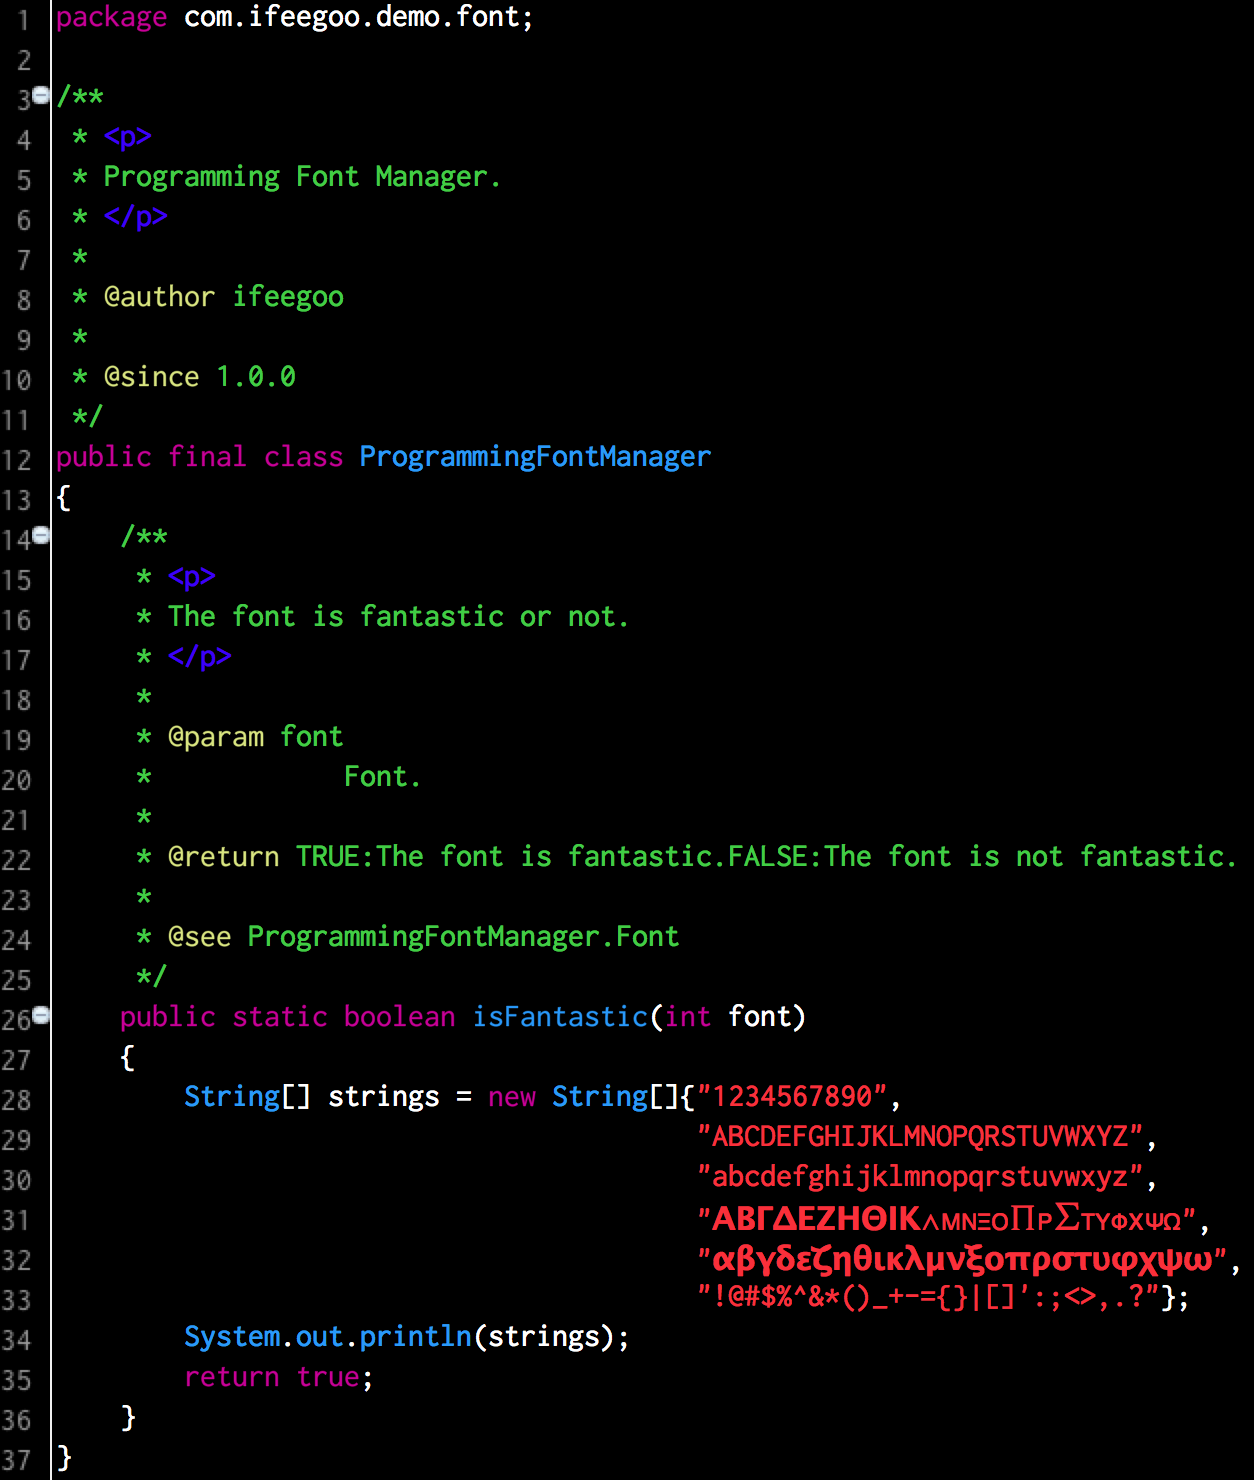This screenshot has height=1480, width=1254.
Task: Collapse the method Javadoc comment at line 14
Action: 41,535
